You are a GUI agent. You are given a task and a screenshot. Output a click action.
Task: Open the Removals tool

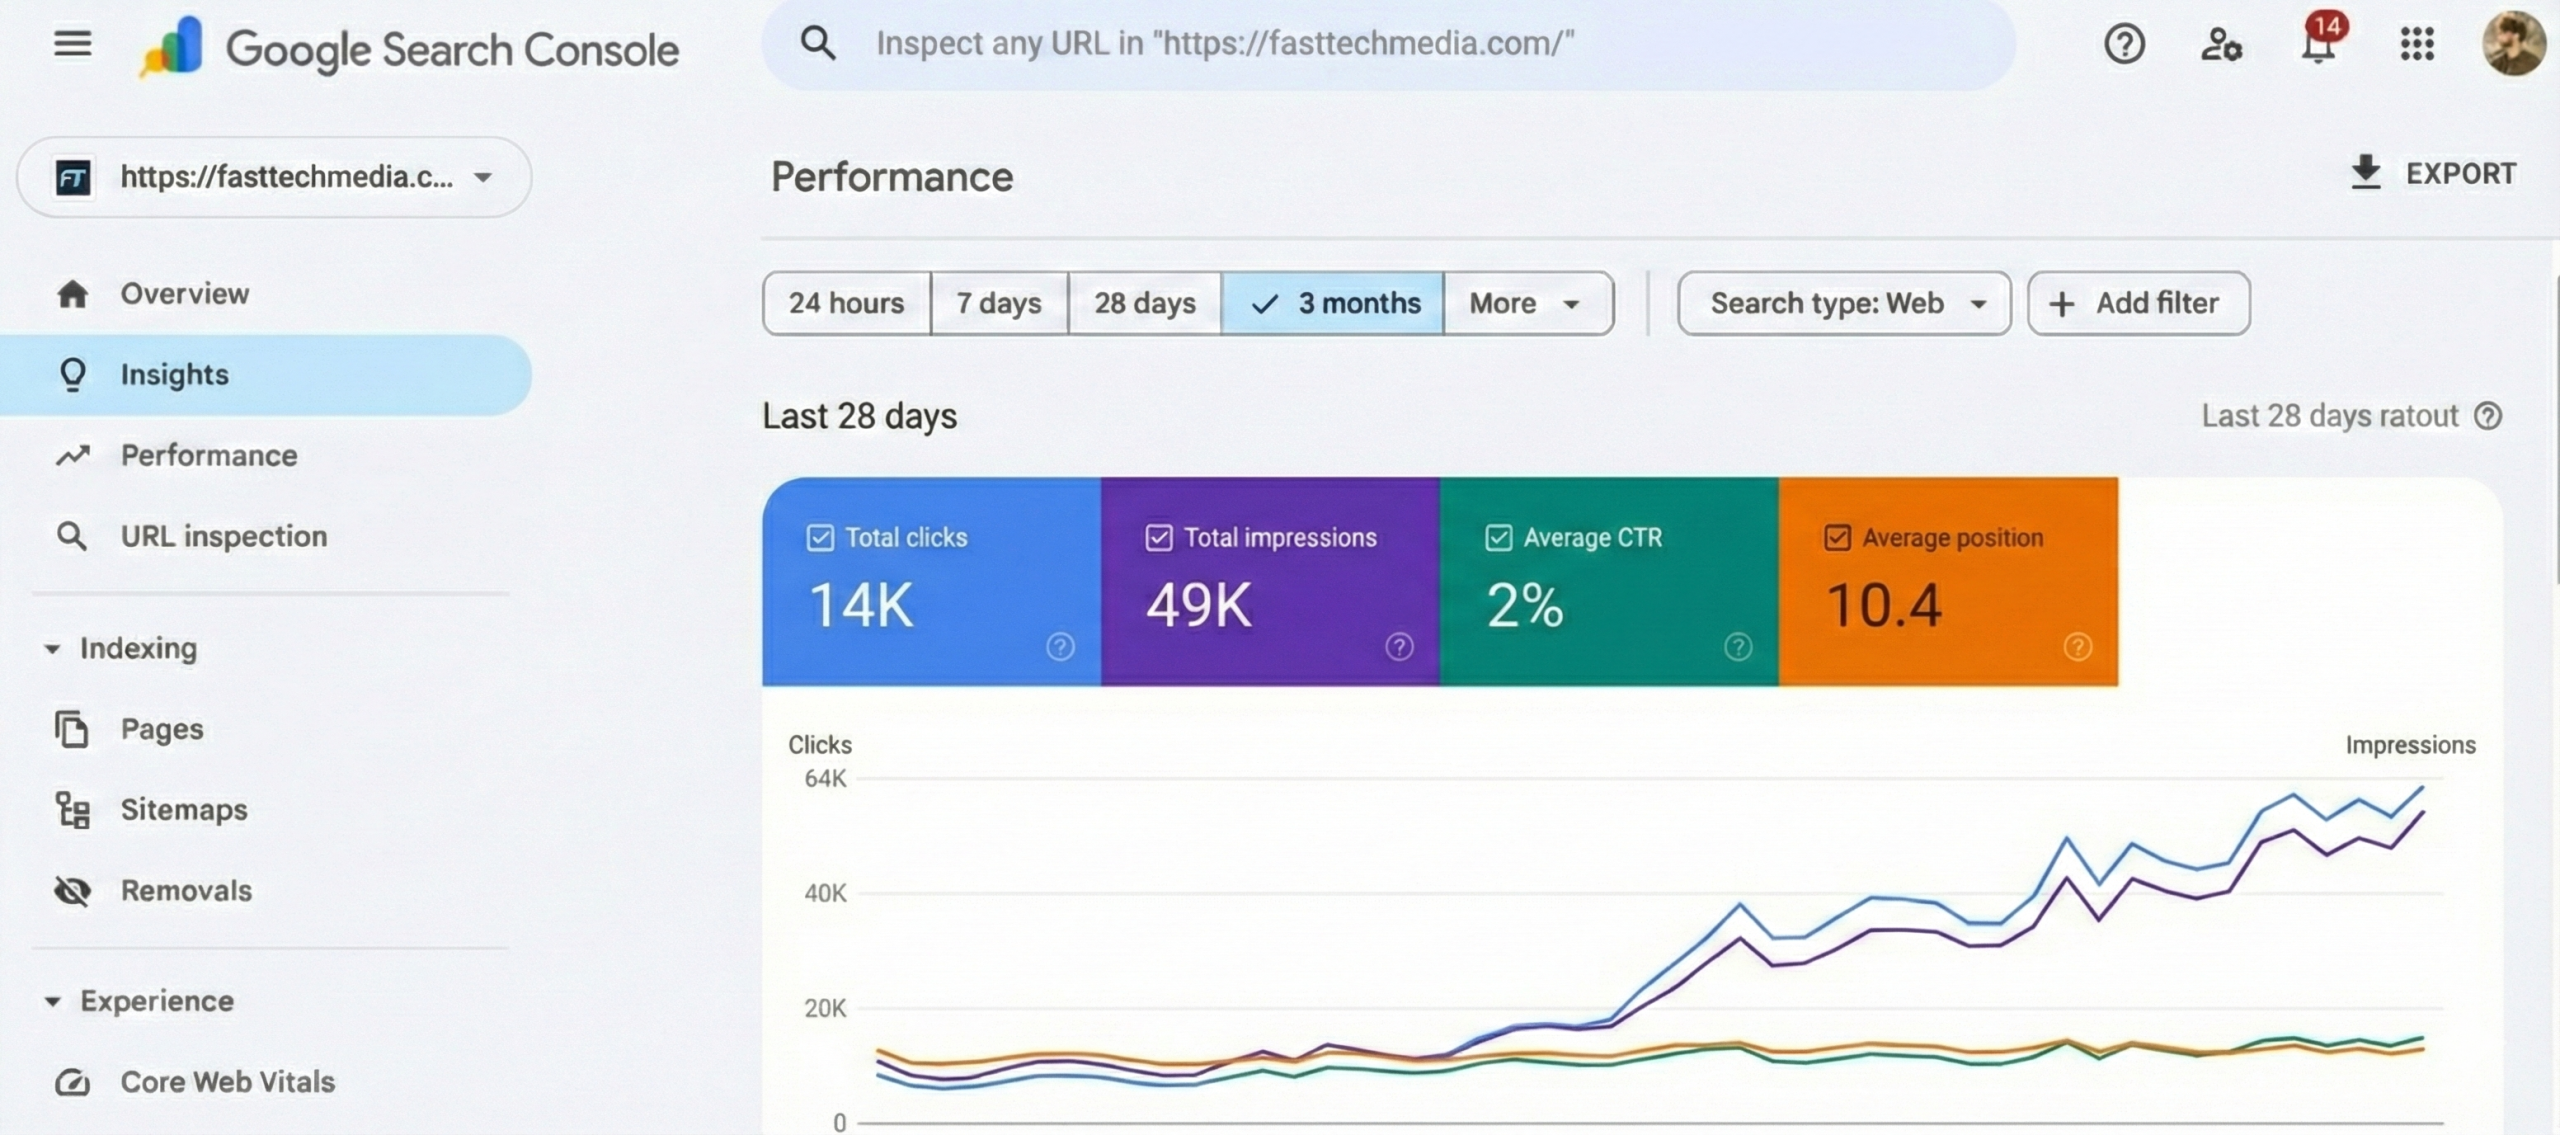186,890
